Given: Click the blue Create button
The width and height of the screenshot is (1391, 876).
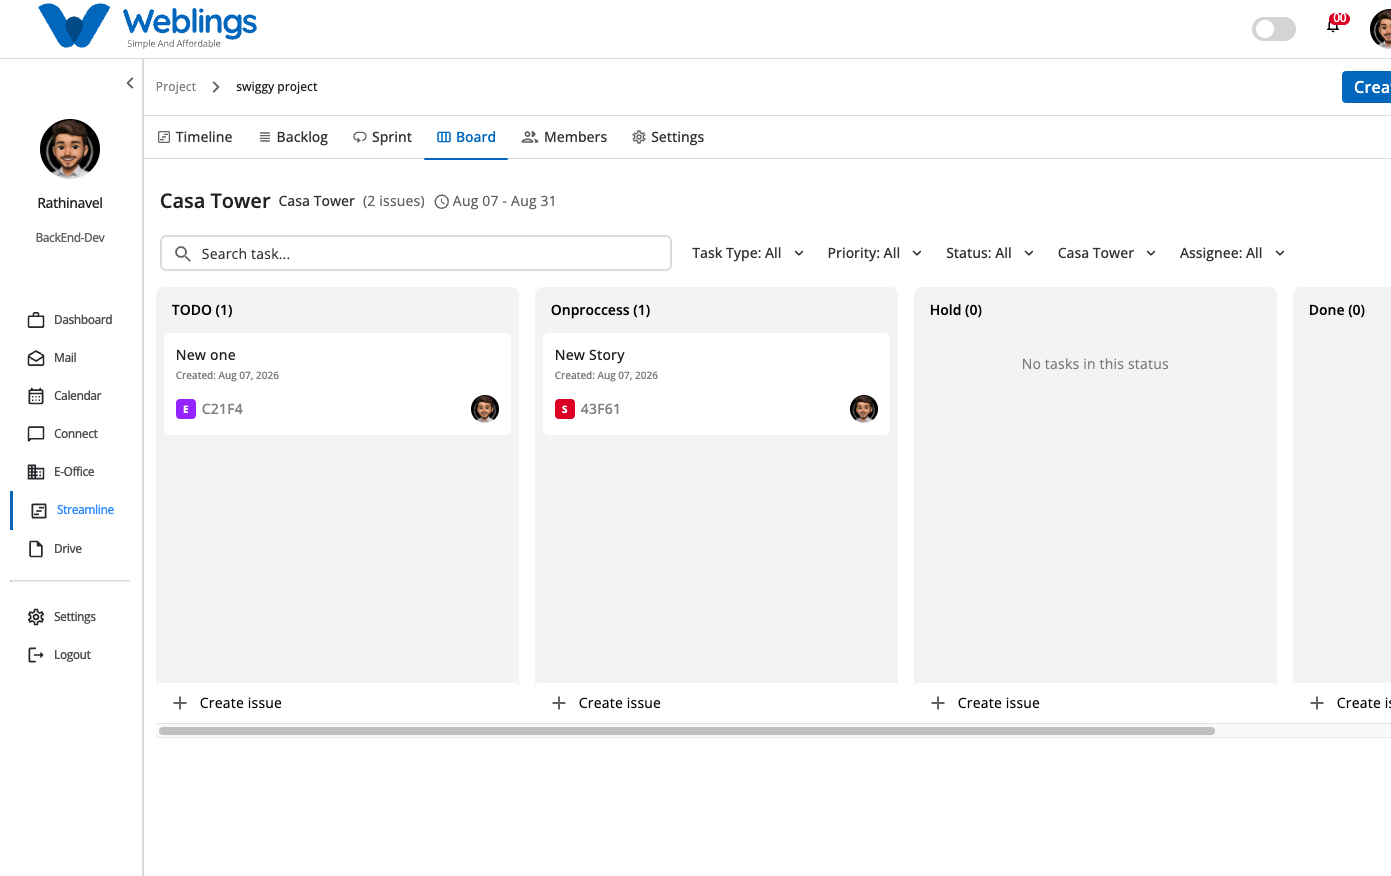Looking at the screenshot, I should [x=1366, y=87].
